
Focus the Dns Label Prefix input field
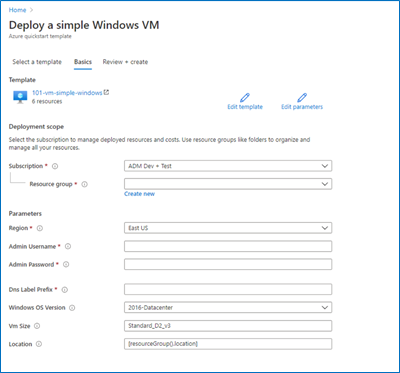click(228, 289)
